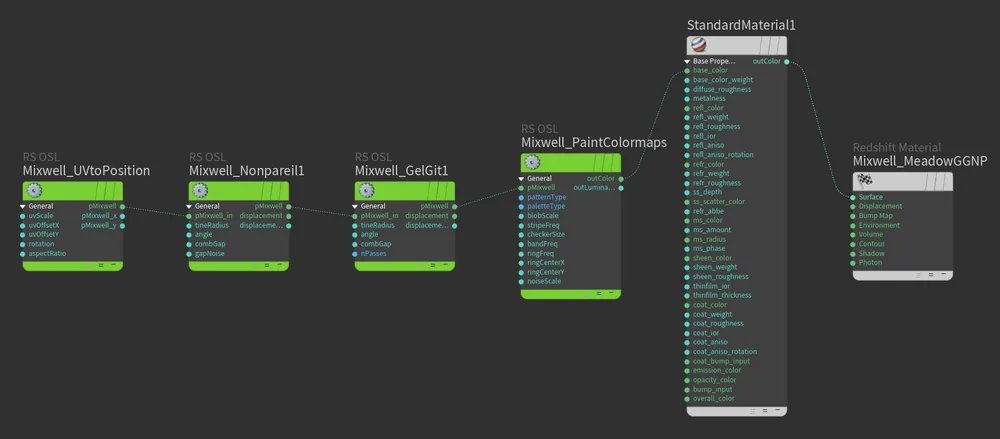Click the bandFreq input port

(x=521, y=244)
